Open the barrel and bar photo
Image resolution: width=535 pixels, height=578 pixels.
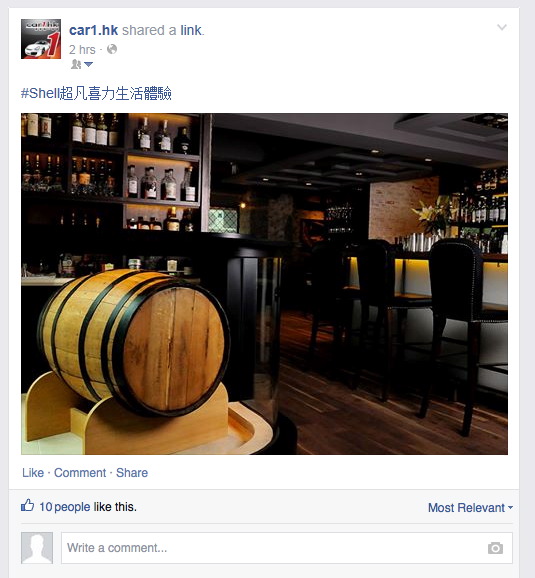[264, 284]
